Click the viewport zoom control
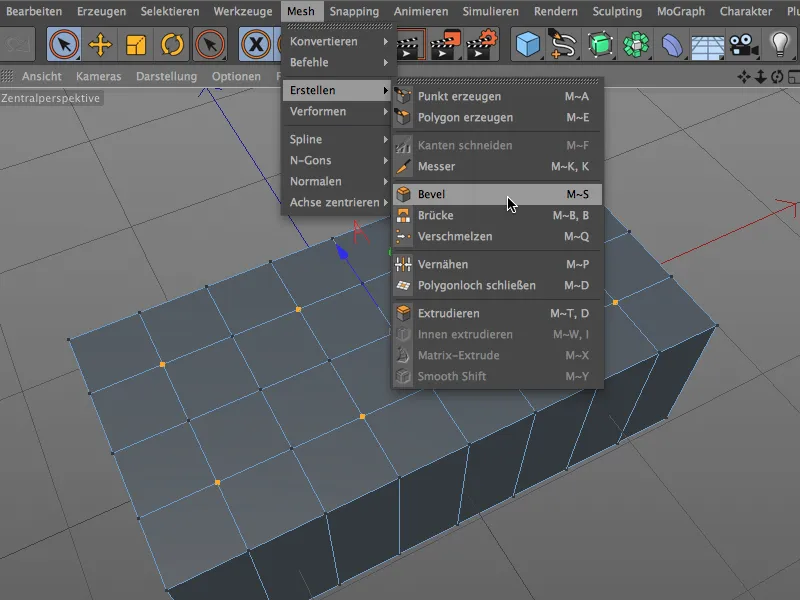 (x=760, y=76)
